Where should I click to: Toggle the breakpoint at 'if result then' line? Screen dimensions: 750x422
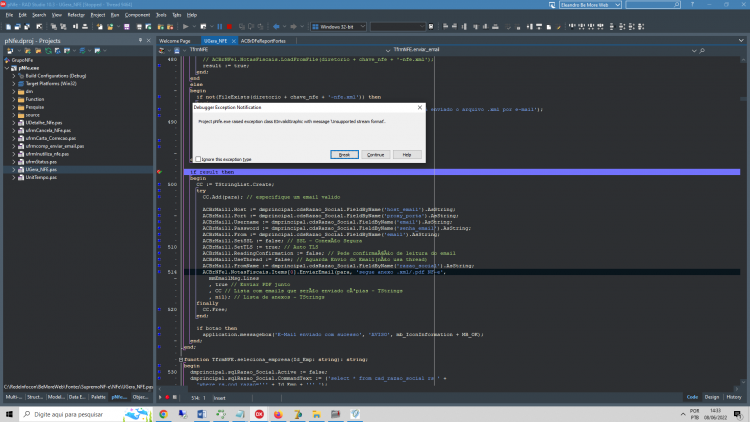point(160,172)
